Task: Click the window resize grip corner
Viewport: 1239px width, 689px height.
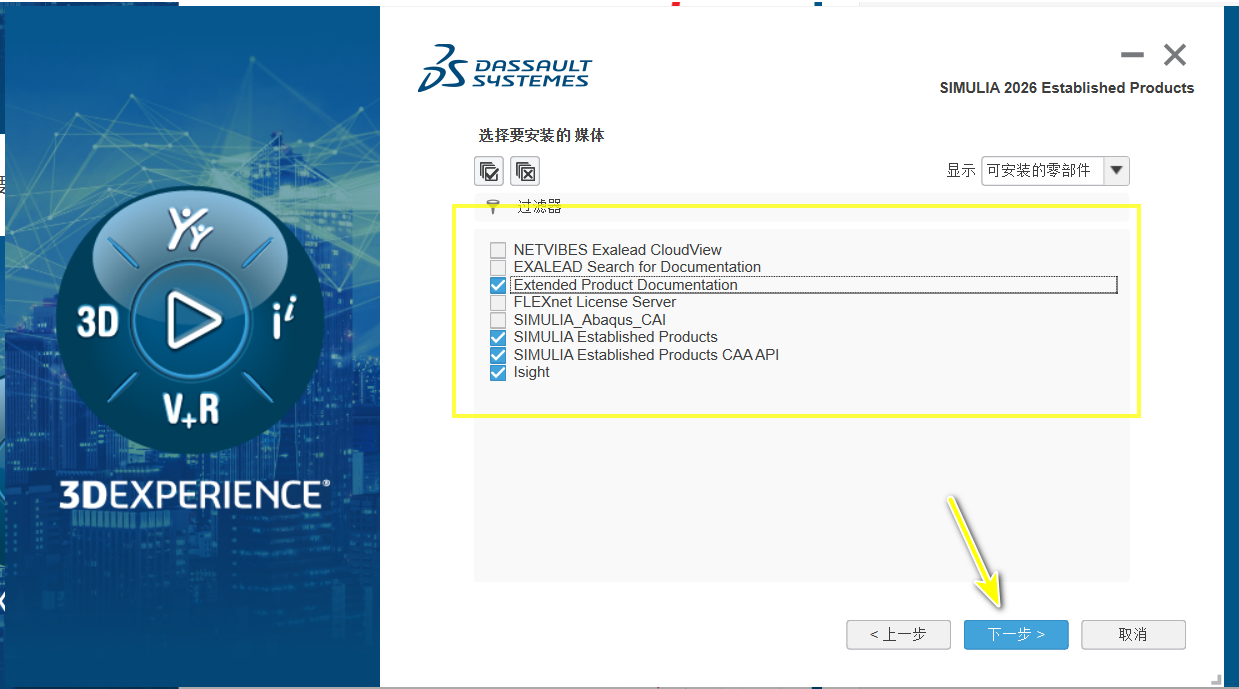Action: [x=1214, y=679]
